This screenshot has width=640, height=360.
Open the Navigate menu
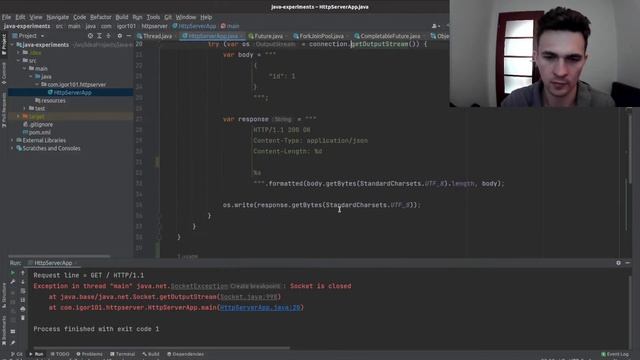pos(58,17)
